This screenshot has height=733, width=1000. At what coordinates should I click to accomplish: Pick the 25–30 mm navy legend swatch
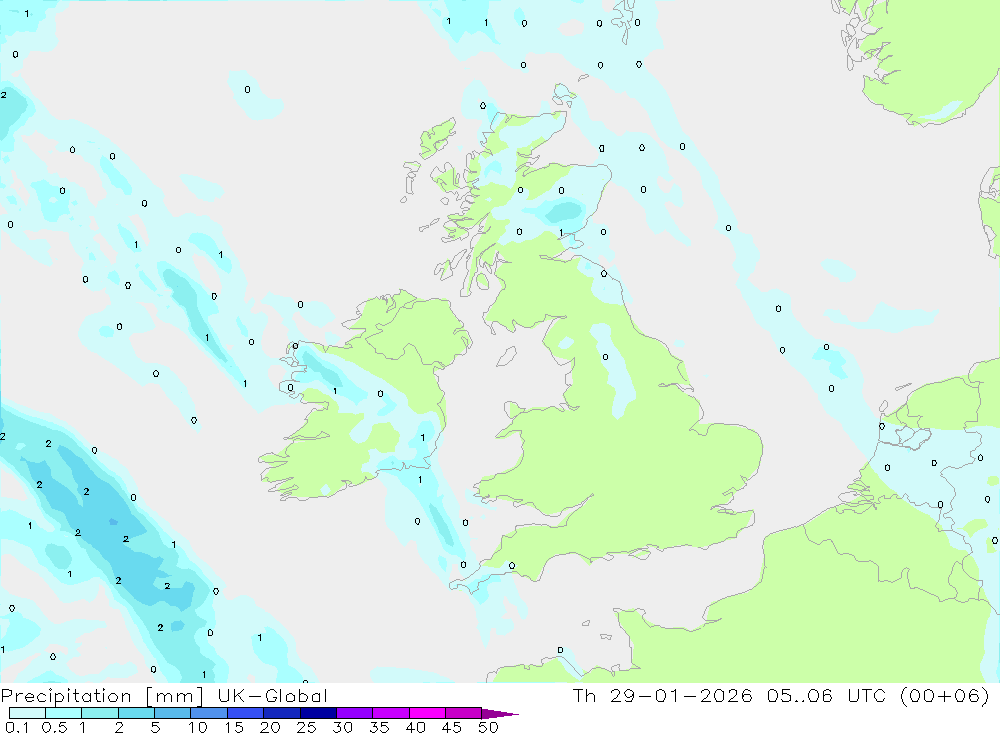point(318,713)
